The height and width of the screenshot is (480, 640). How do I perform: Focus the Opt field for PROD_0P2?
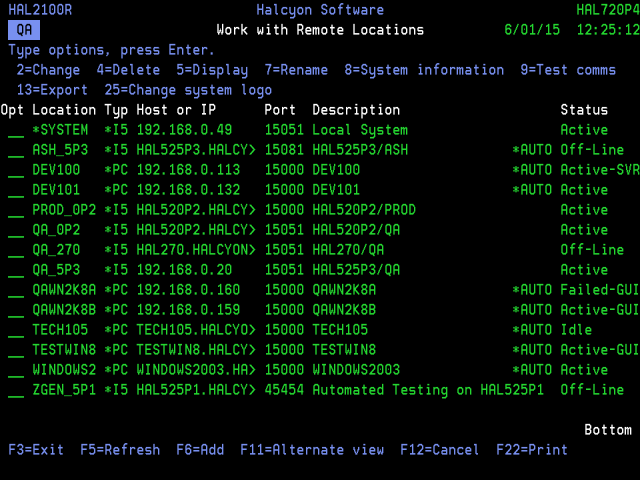tap(16, 210)
